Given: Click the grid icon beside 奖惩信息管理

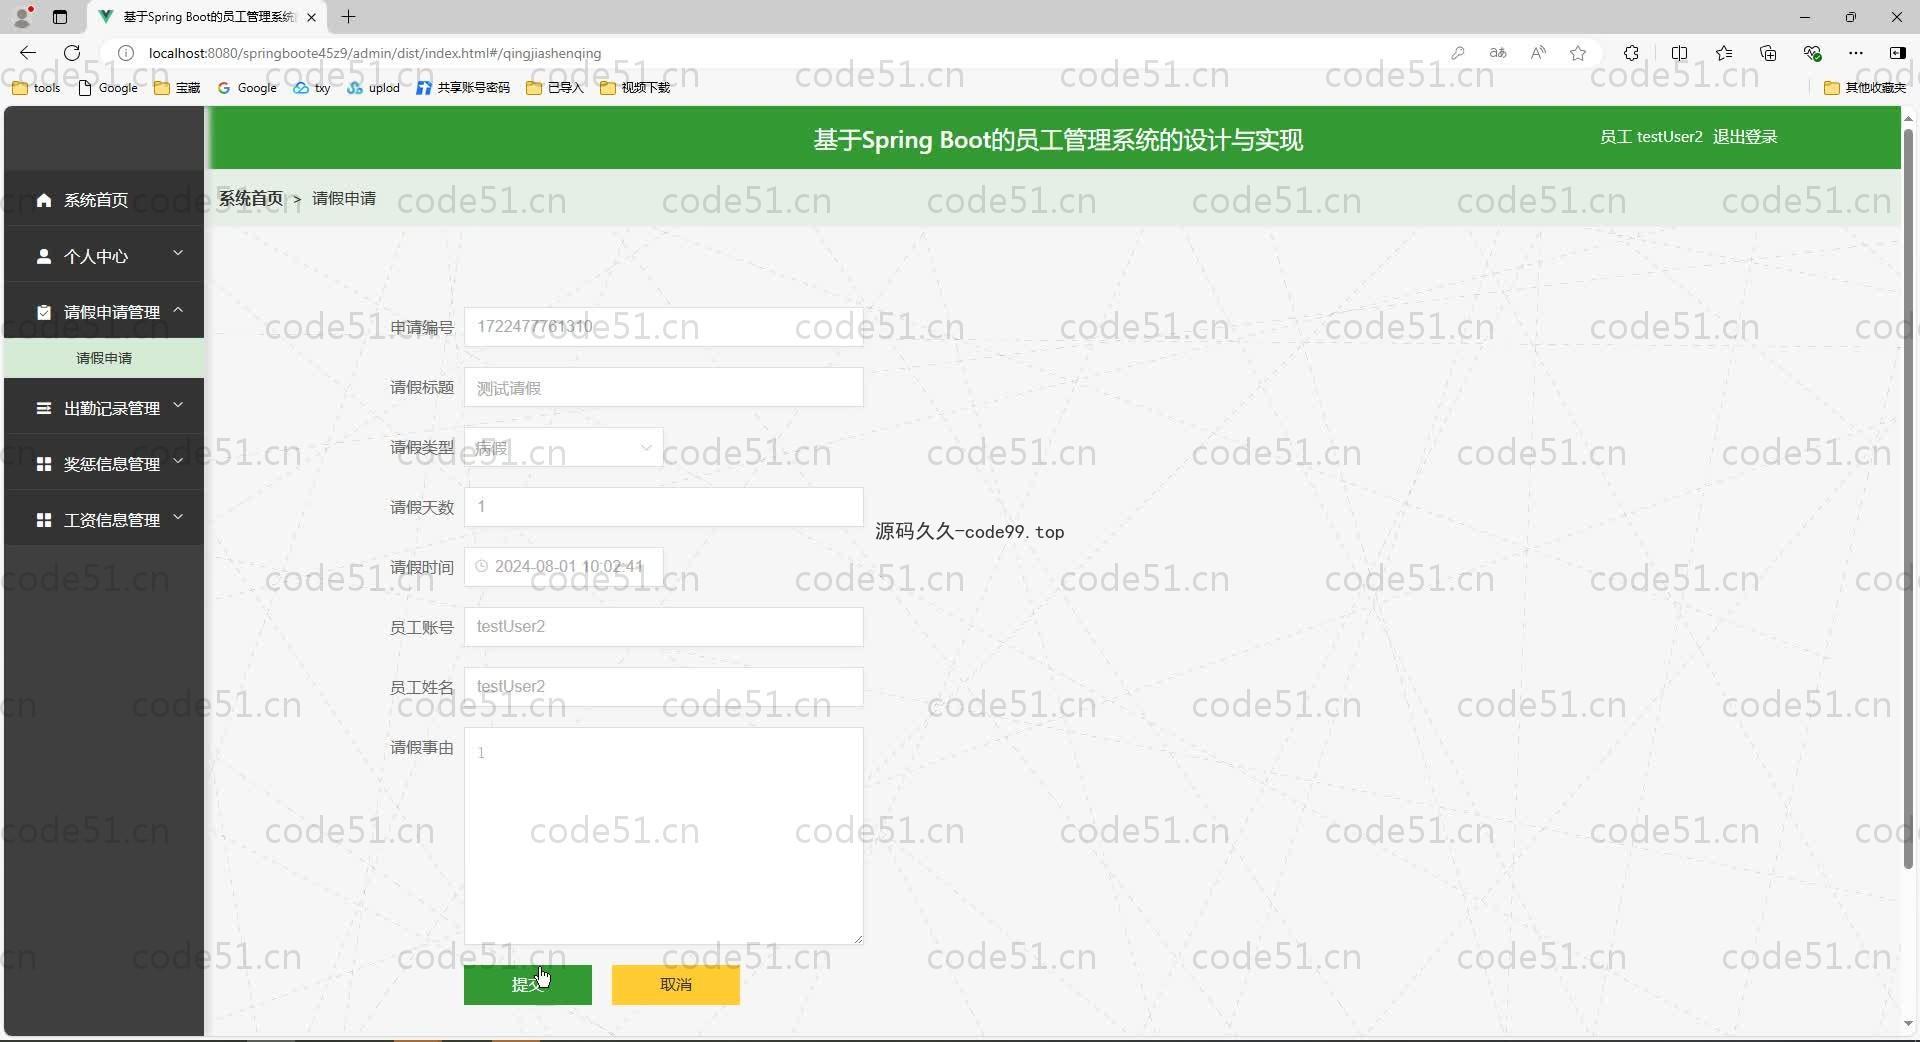Looking at the screenshot, I should point(43,464).
